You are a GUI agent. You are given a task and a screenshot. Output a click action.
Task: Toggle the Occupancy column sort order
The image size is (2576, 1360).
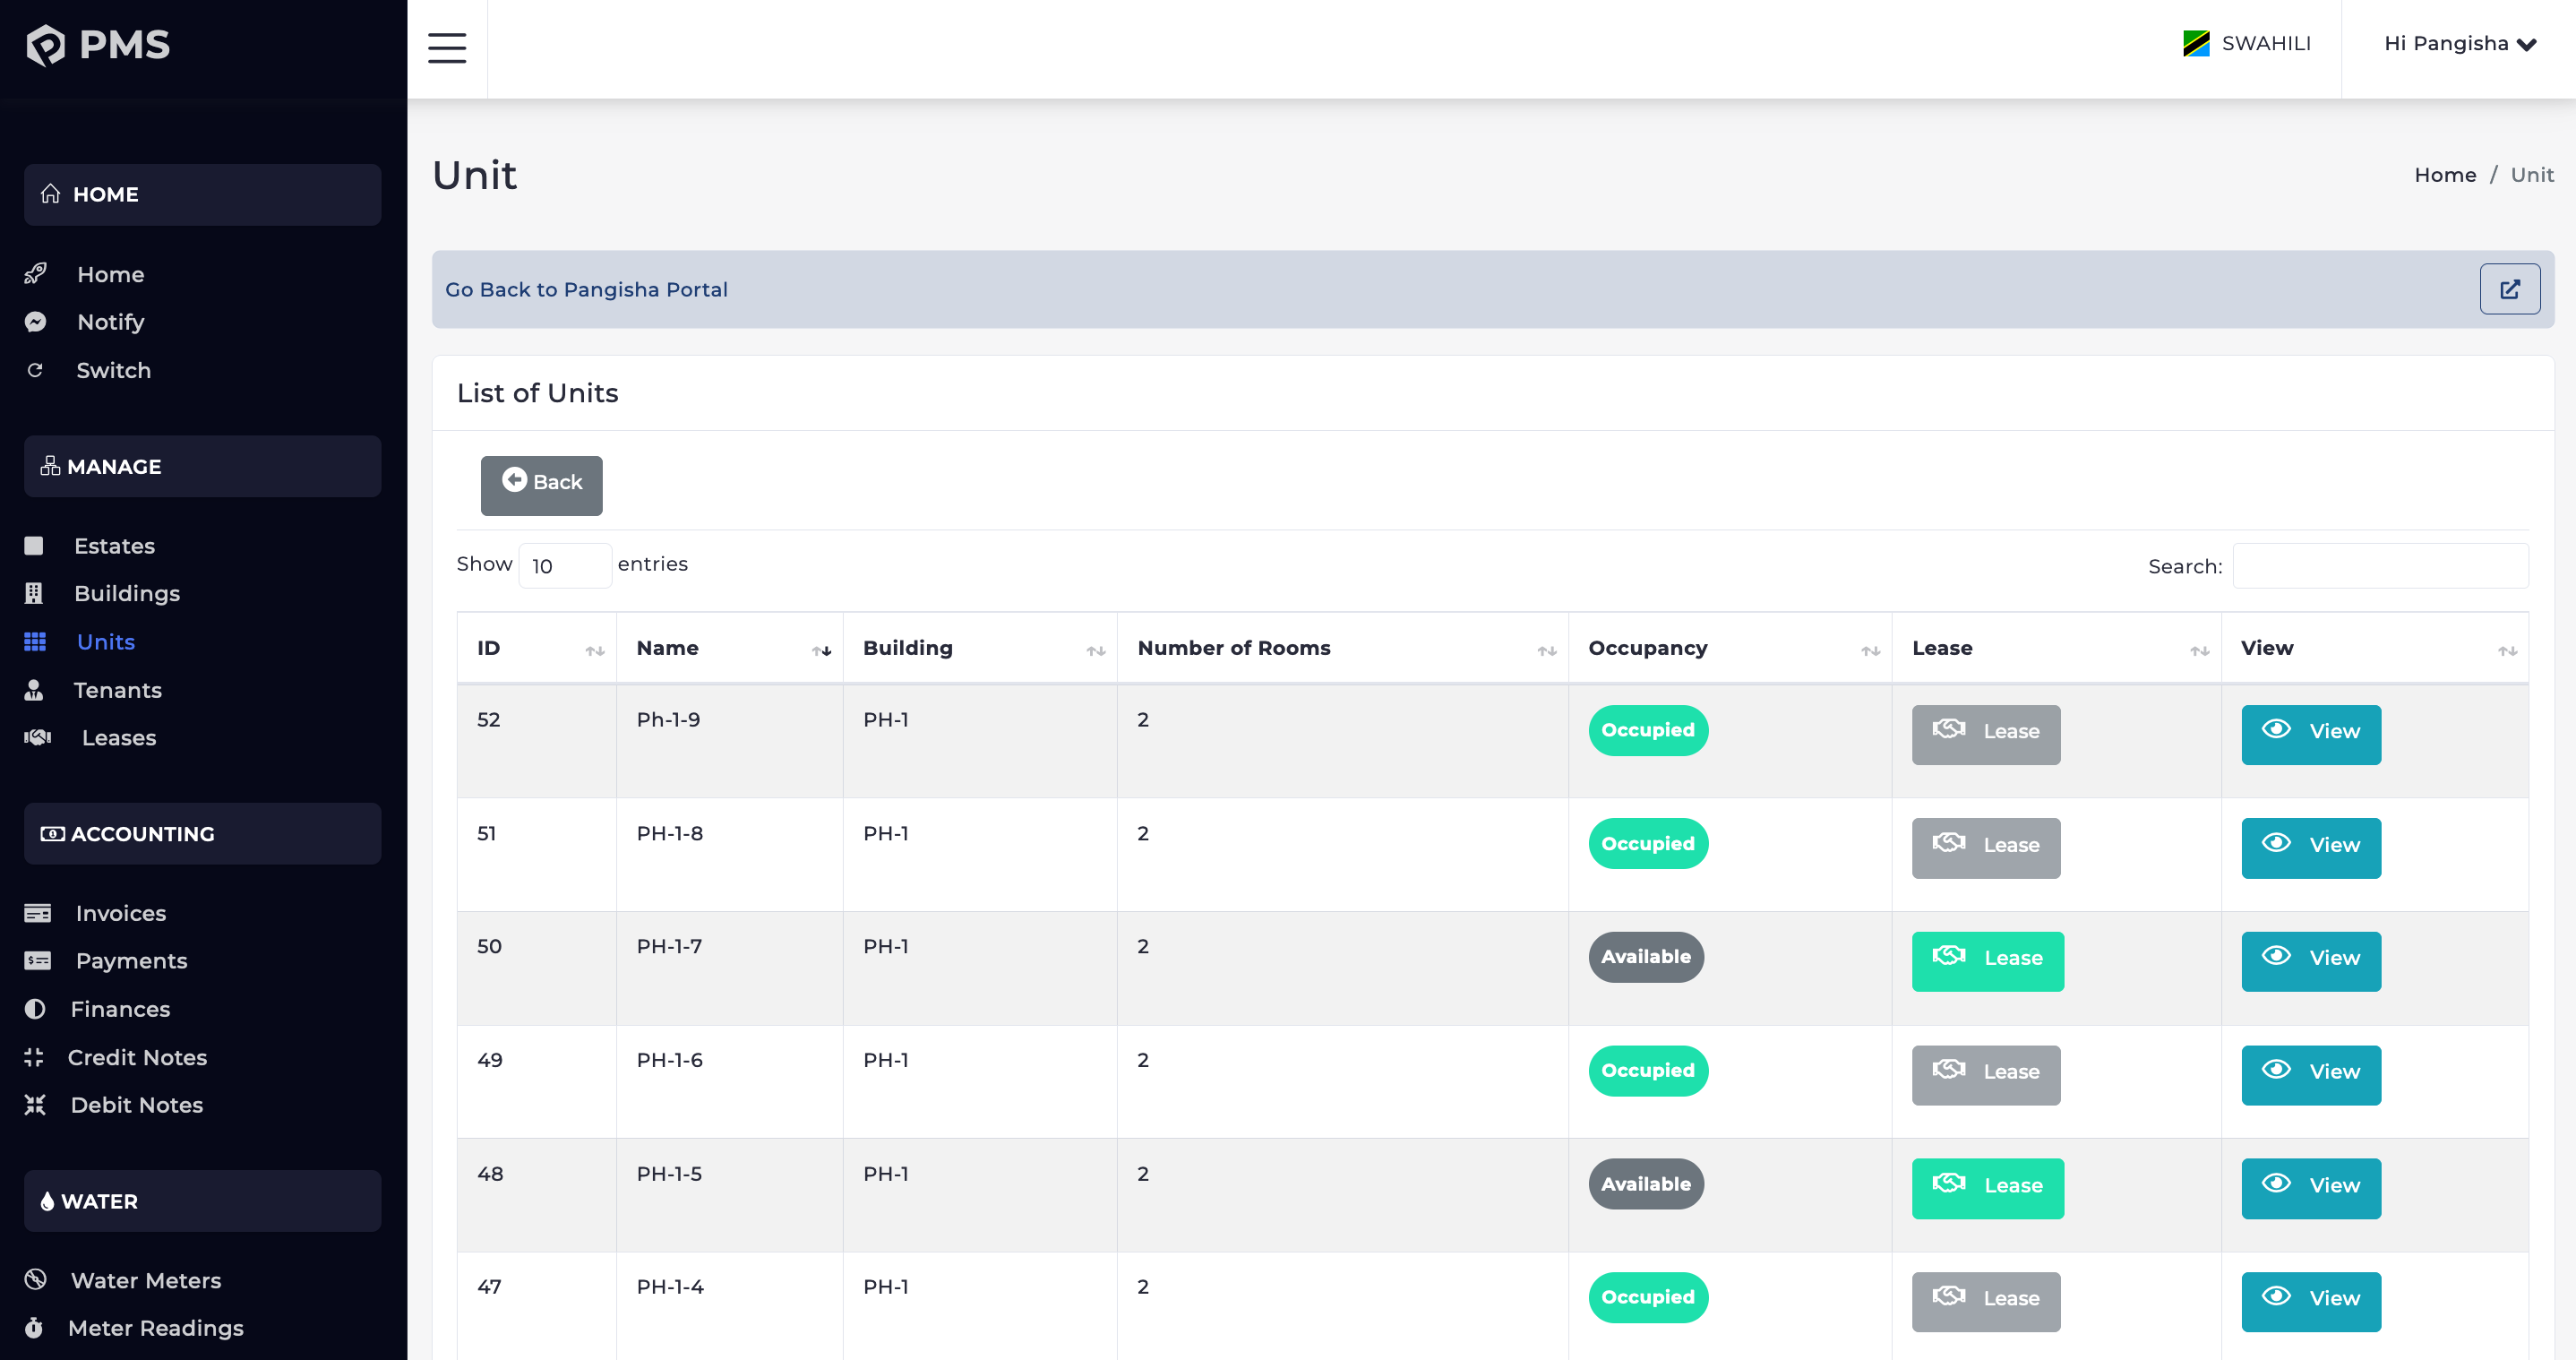click(x=1871, y=650)
